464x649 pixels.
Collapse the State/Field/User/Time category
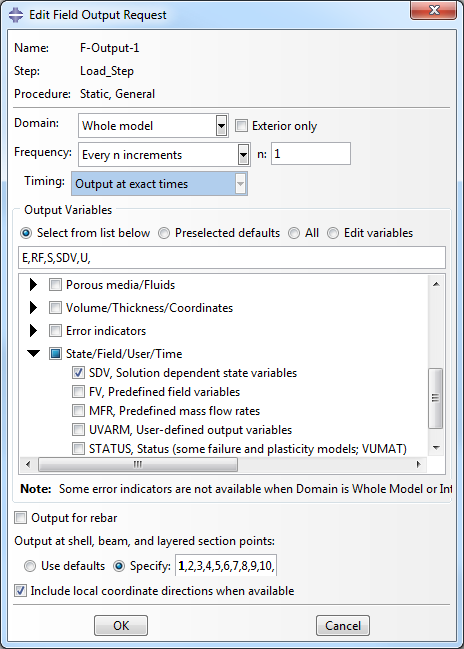click(34, 353)
